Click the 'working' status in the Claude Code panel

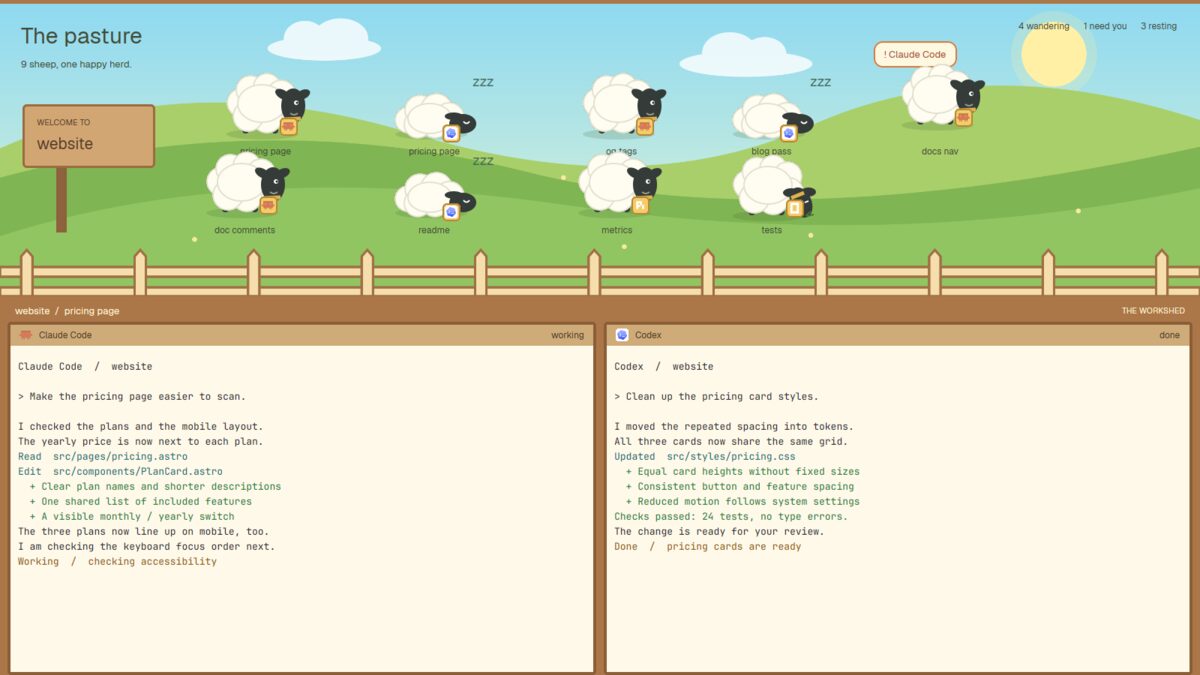(x=567, y=335)
